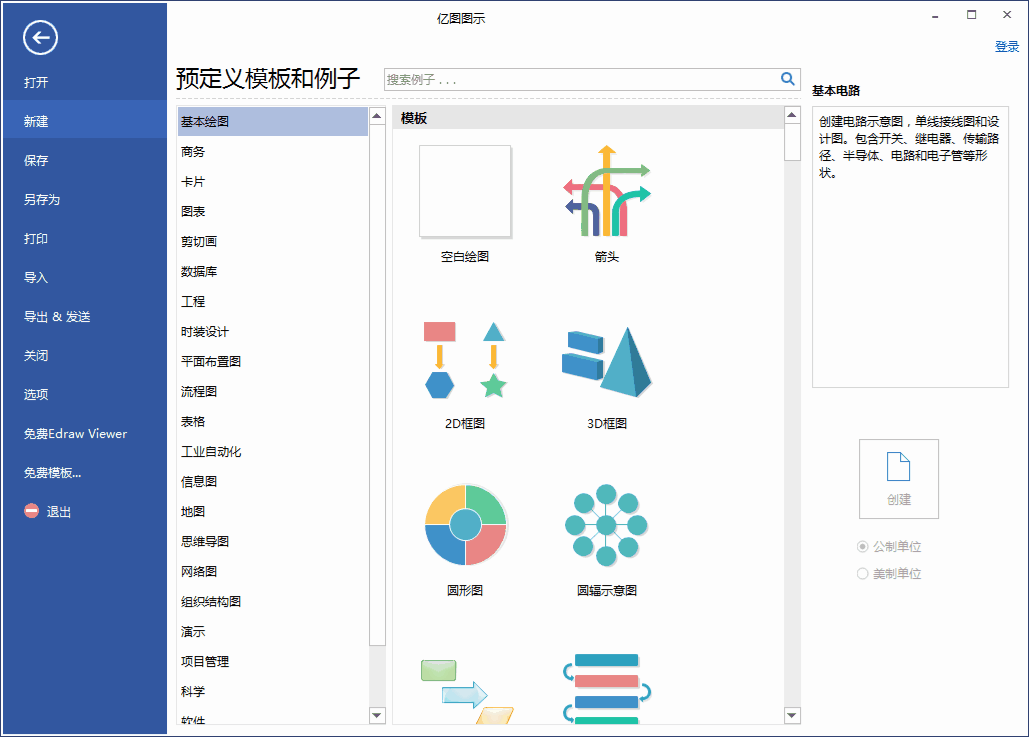This screenshot has width=1029, height=737.
Task: Choose the 2D框图 template icon
Action: point(465,360)
